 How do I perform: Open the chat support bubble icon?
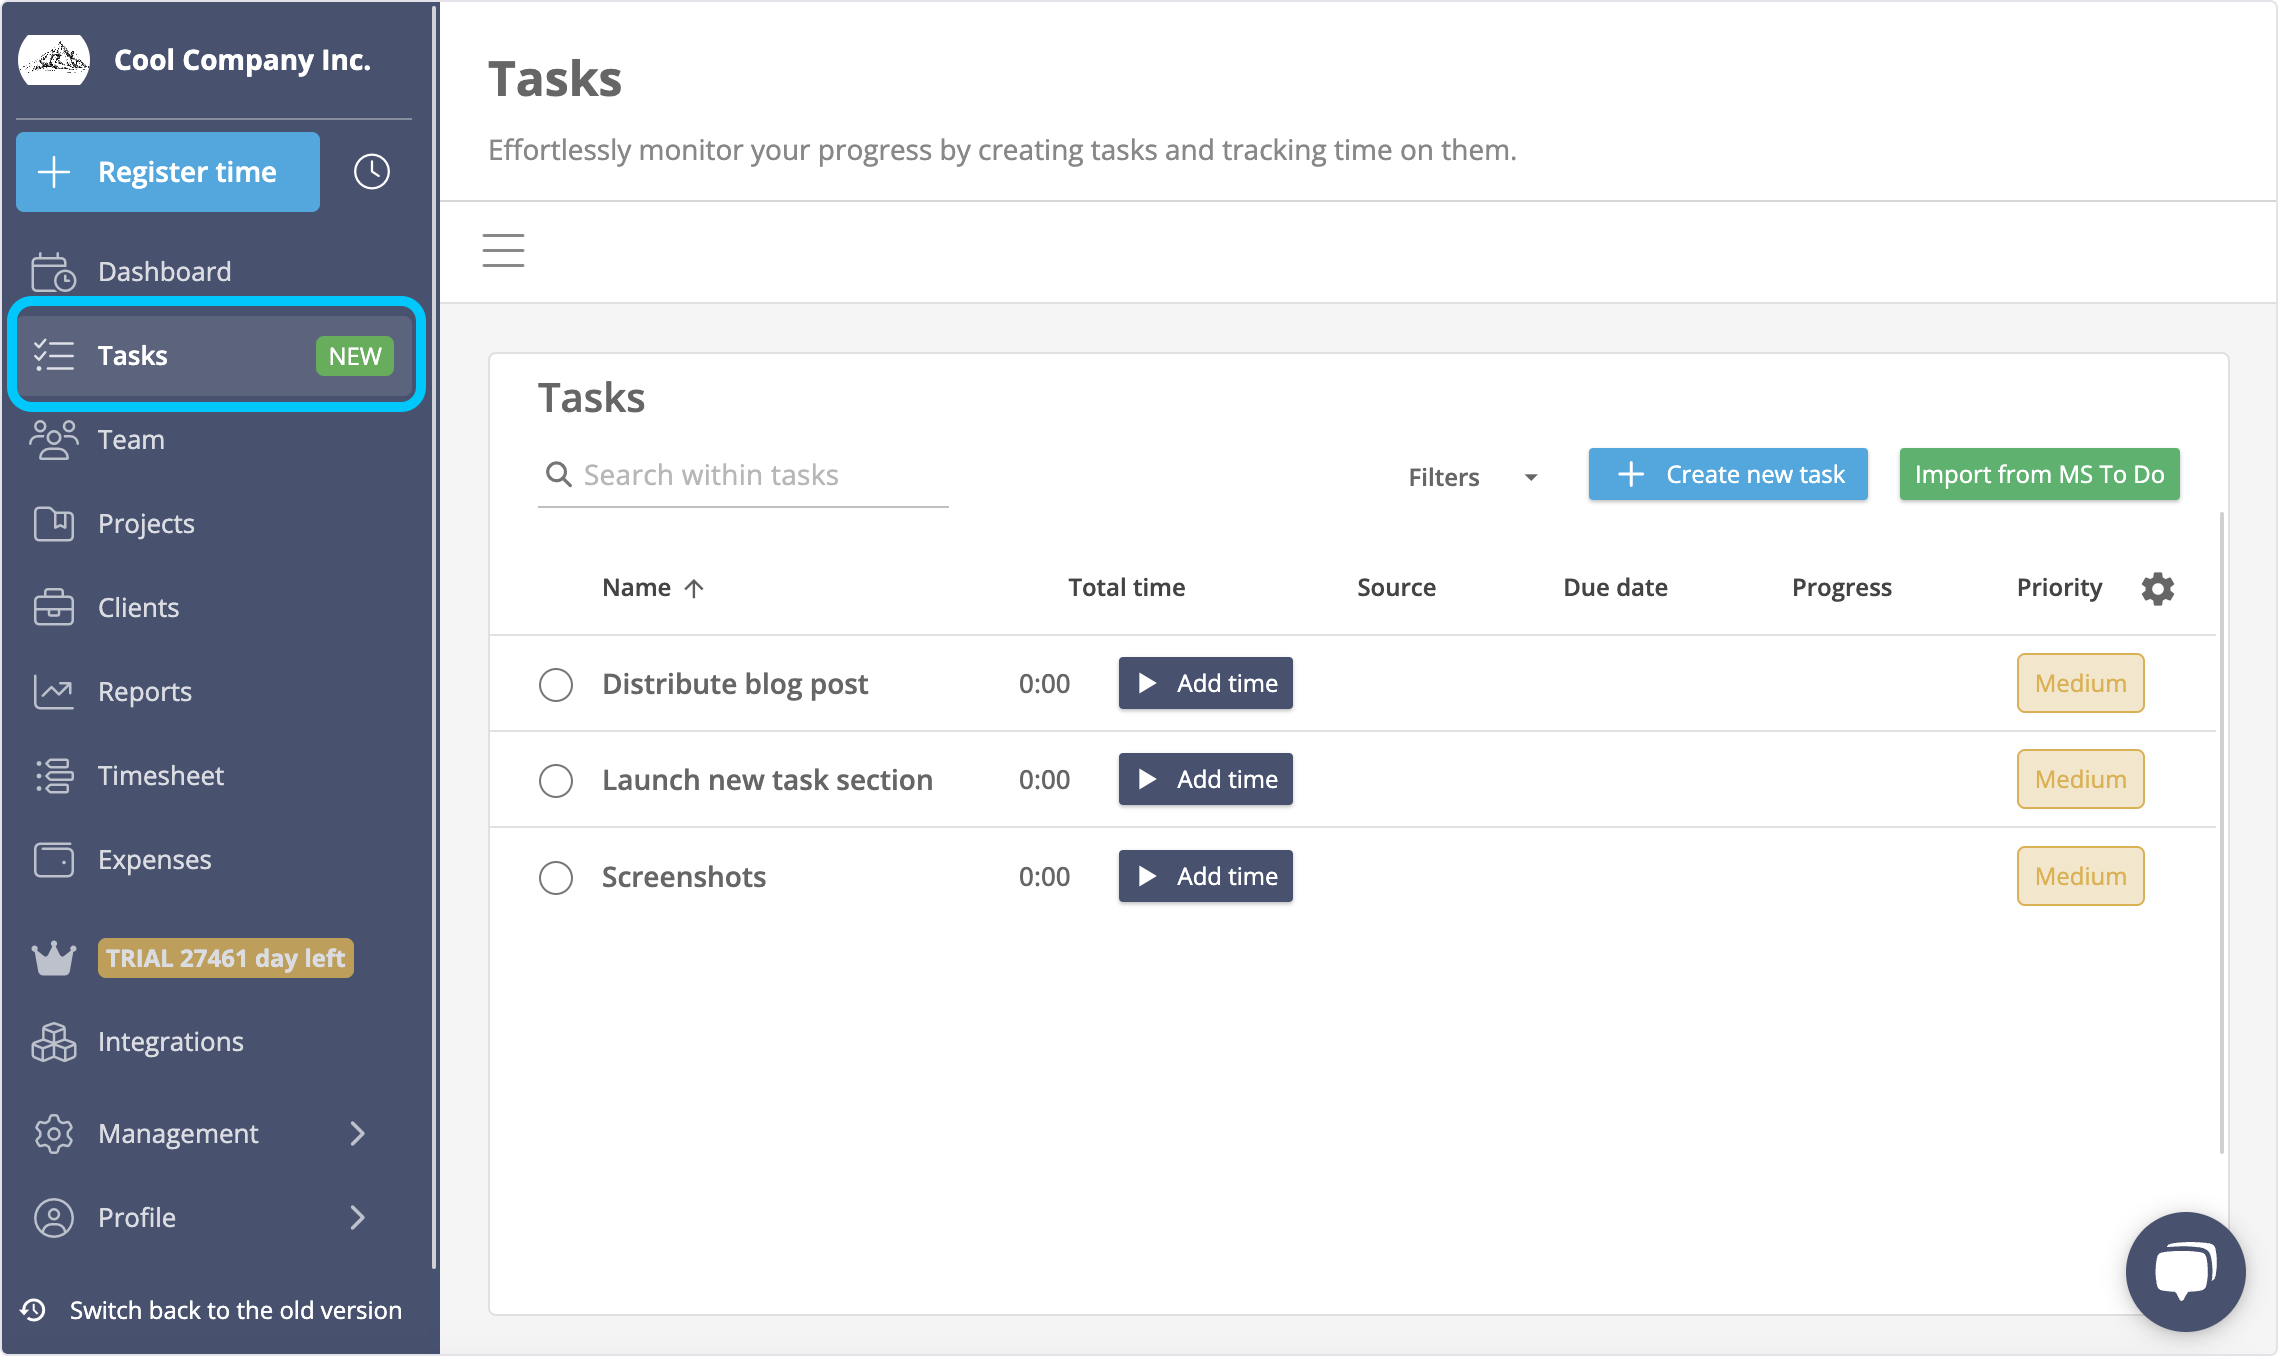pyautogui.click(x=2184, y=1271)
